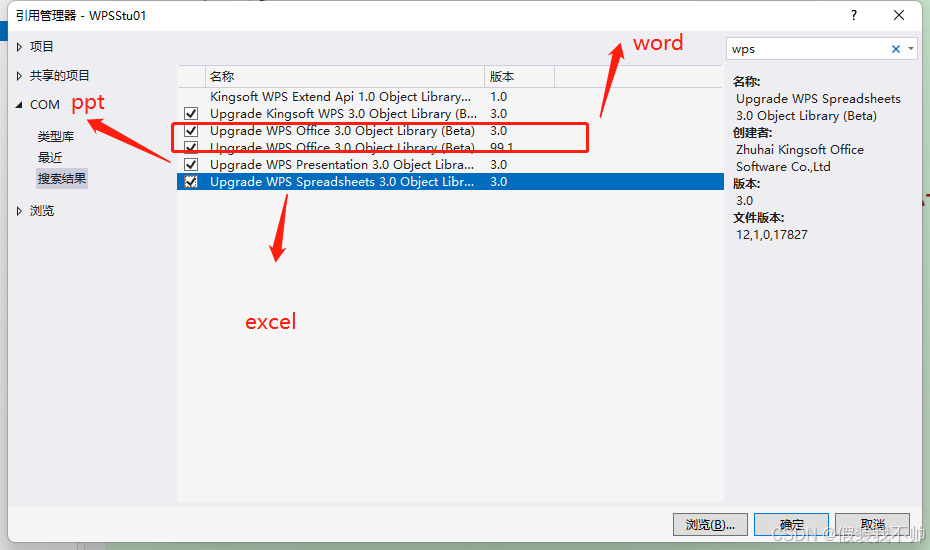Screen dimensions: 930x550
Task: Clear the wps search text with X icon
Action: 896,49
